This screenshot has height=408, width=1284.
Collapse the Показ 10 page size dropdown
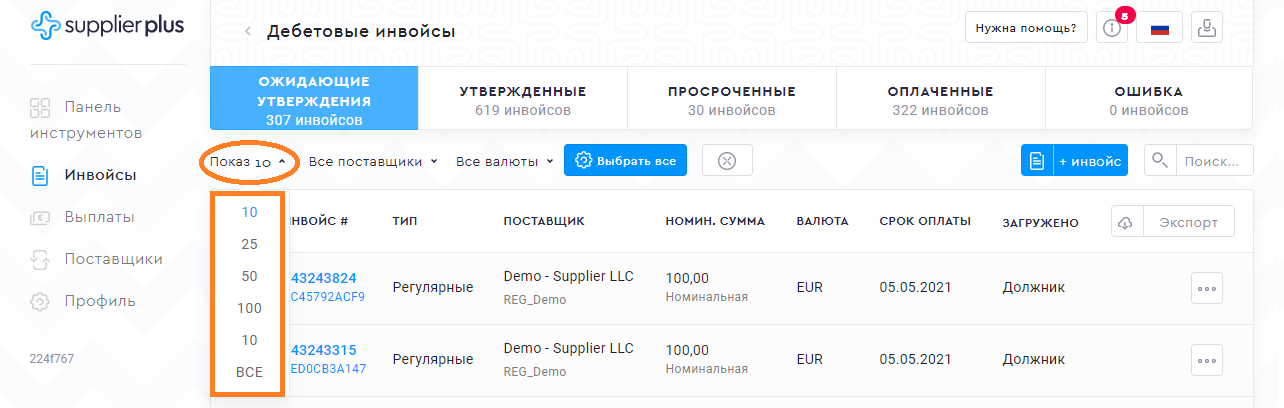pos(248,161)
